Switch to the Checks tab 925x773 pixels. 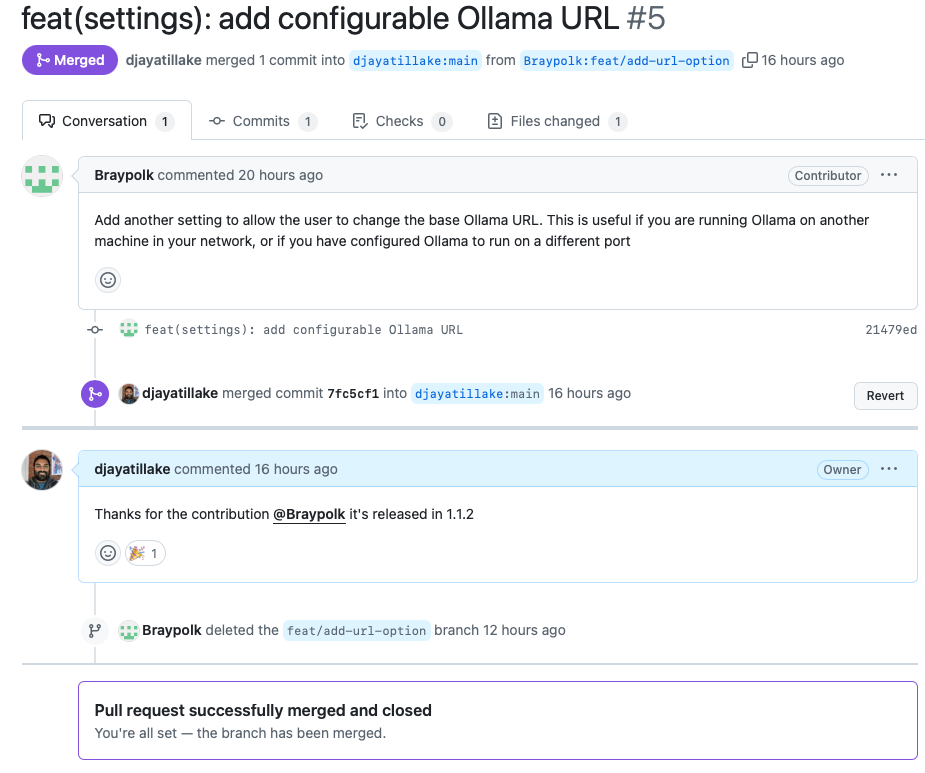[402, 121]
